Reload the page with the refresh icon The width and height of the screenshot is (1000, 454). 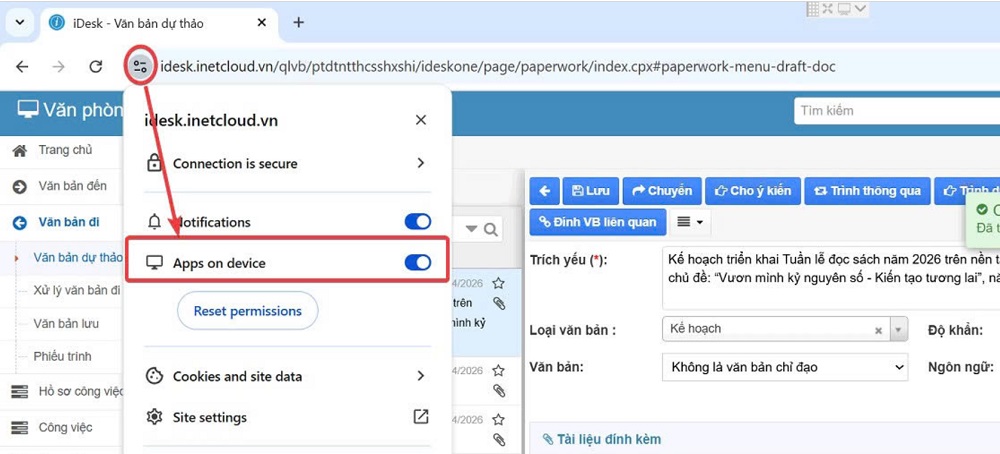pos(96,66)
